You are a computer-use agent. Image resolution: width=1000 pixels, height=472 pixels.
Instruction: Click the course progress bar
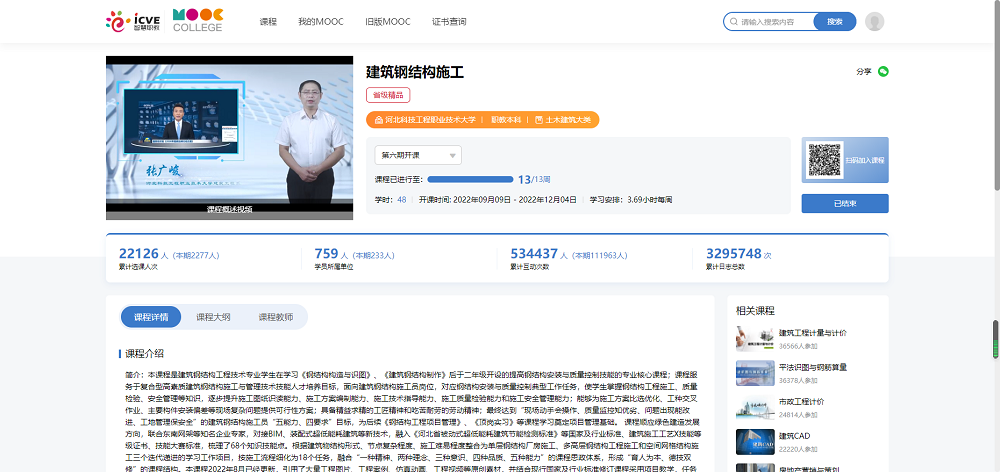[x=470, y=179]
